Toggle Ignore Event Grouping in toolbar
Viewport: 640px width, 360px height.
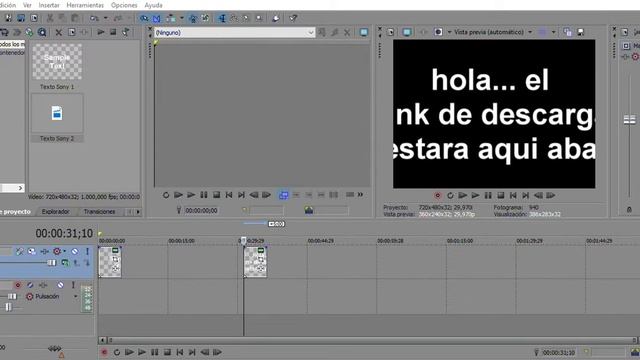pyautogui.click(x=205, y=18)
